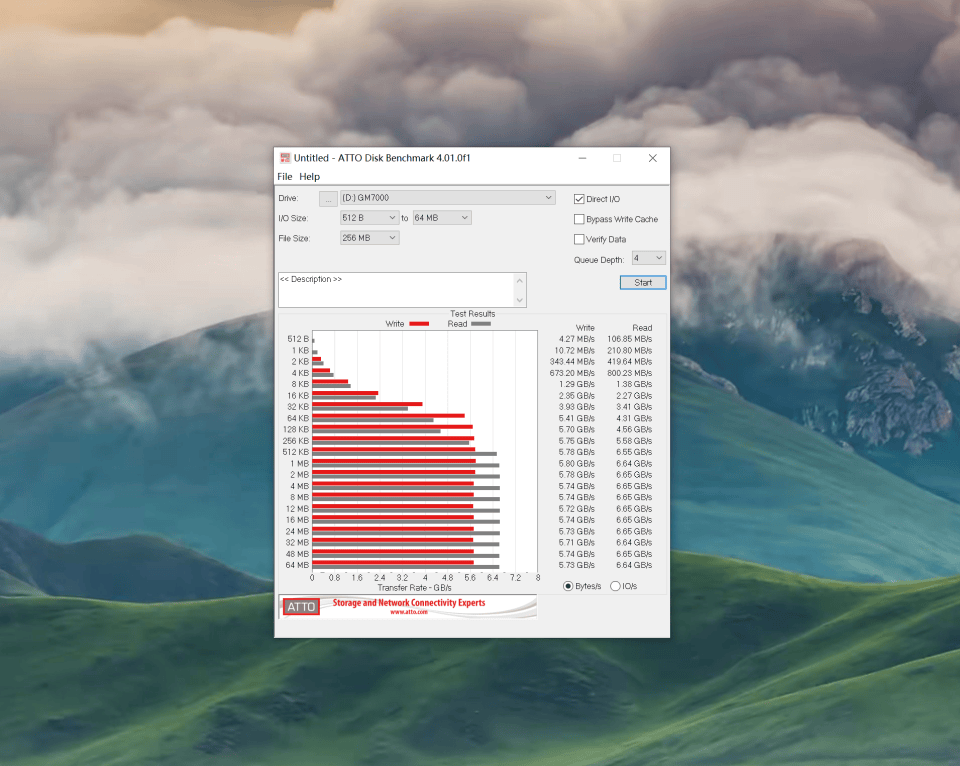Click the gray Read legend swatch
The height and width of the screenshot is (766, 960).
coord(481,324)
